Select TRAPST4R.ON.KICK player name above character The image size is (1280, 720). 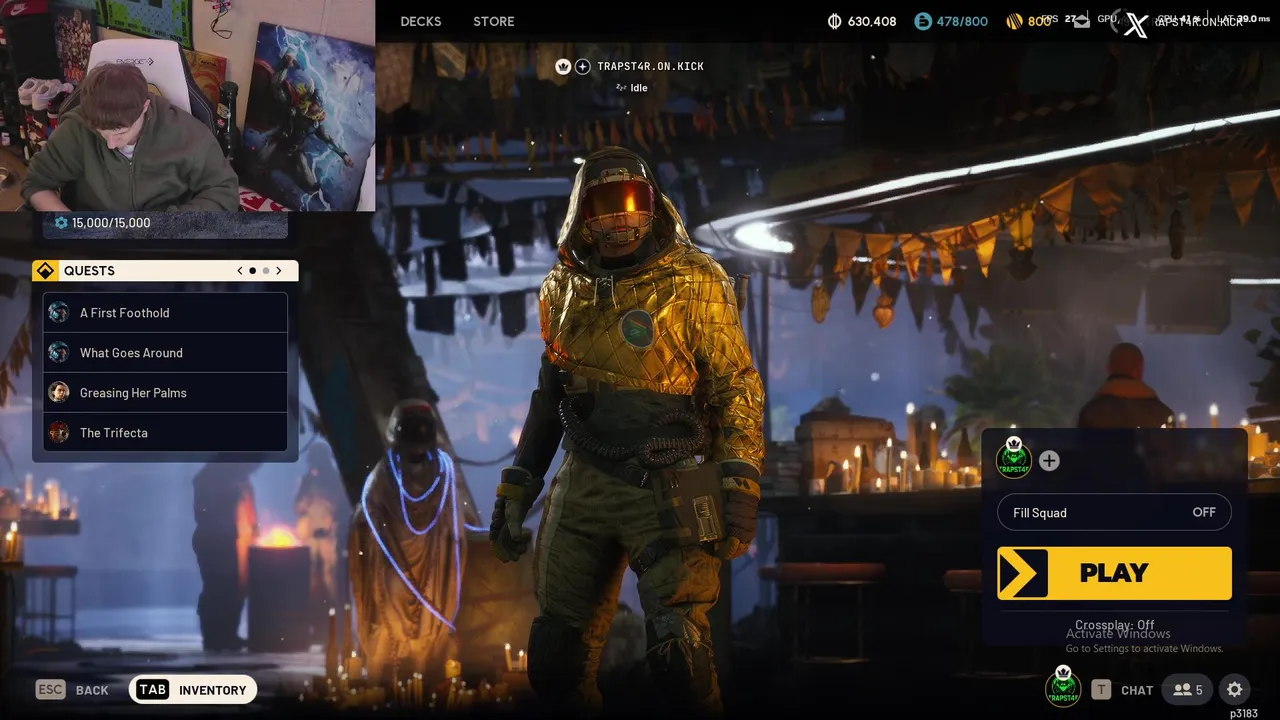pyautogui.click(x=650, y=66)
